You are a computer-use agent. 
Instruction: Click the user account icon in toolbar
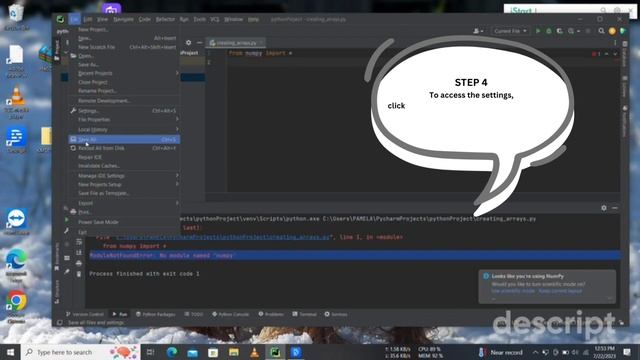[x=476, y=31]
